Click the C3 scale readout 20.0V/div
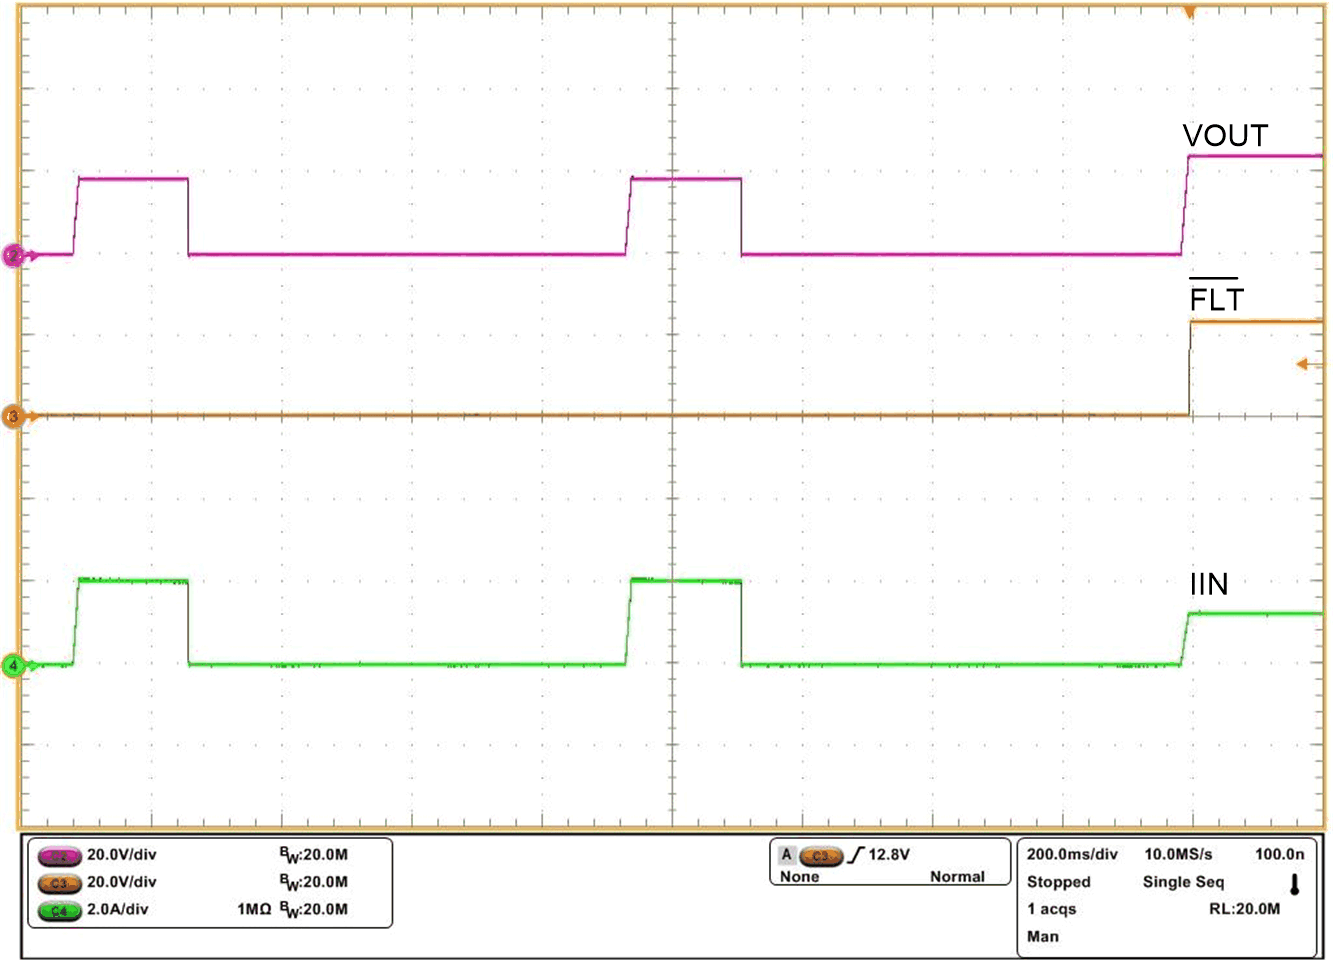Image resolution: width=1333 pixels, height=960 pixels. (121, 882)
